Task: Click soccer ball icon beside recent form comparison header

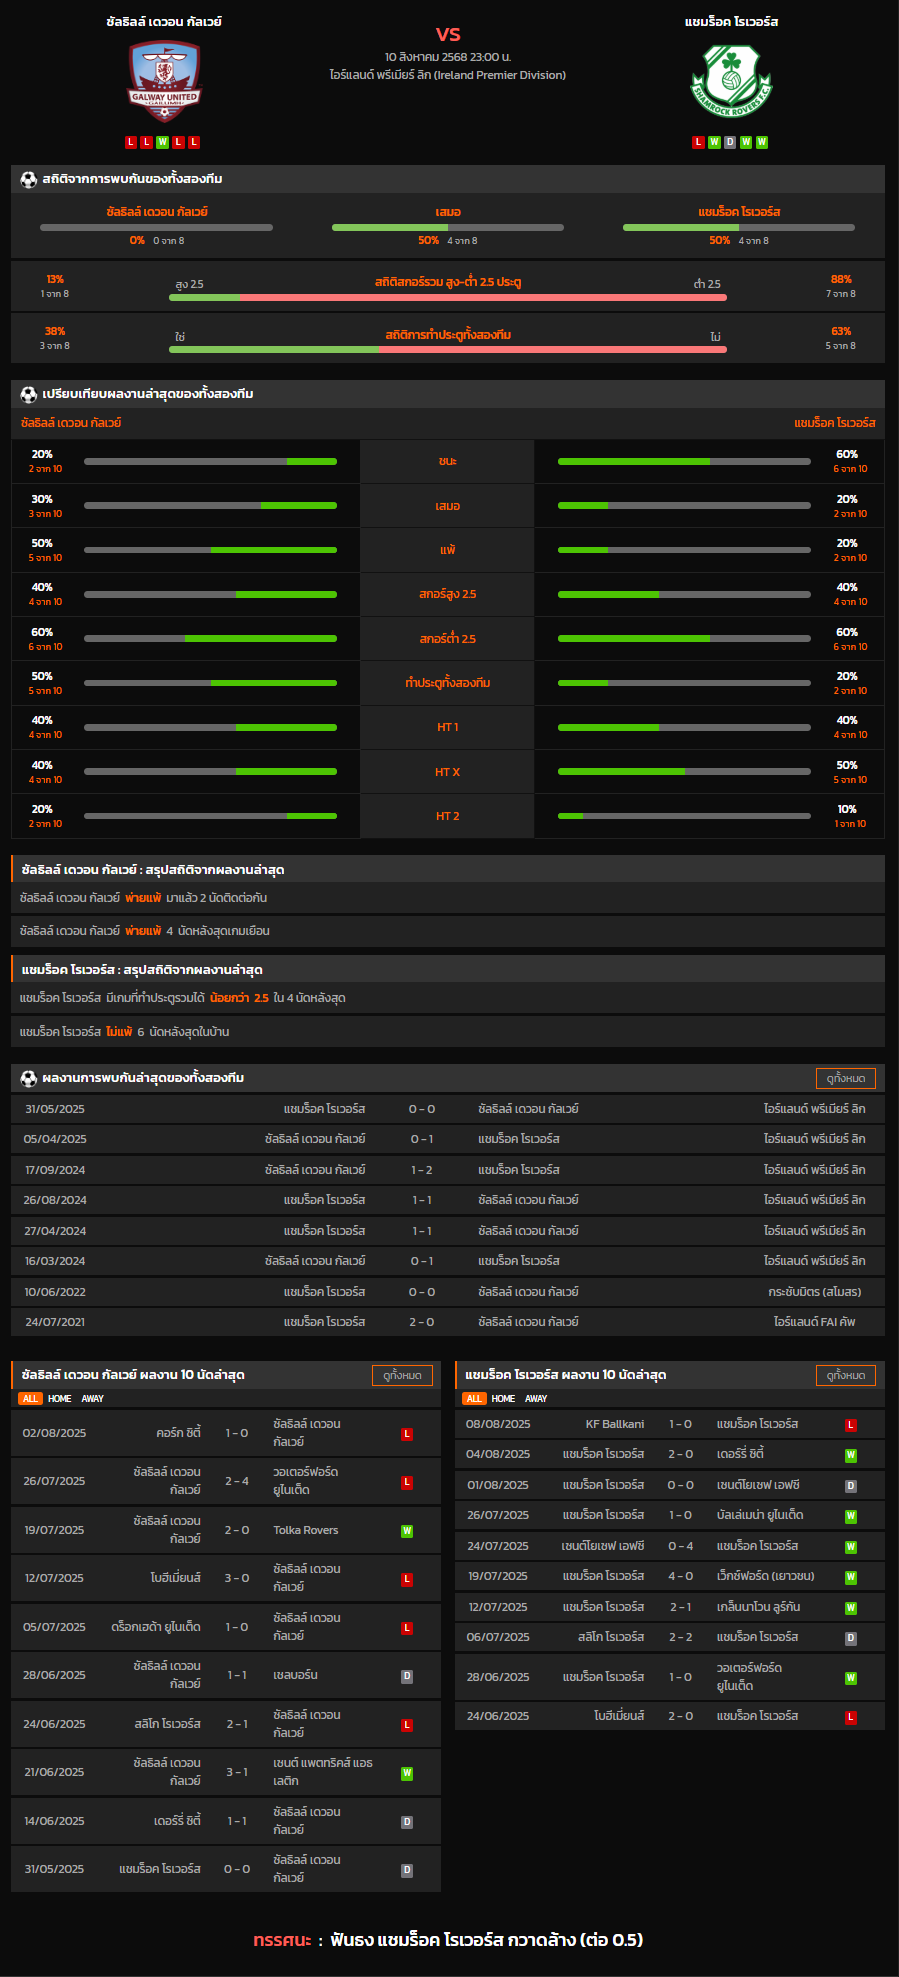Action: pyautogui.click(x=28, y=394)
